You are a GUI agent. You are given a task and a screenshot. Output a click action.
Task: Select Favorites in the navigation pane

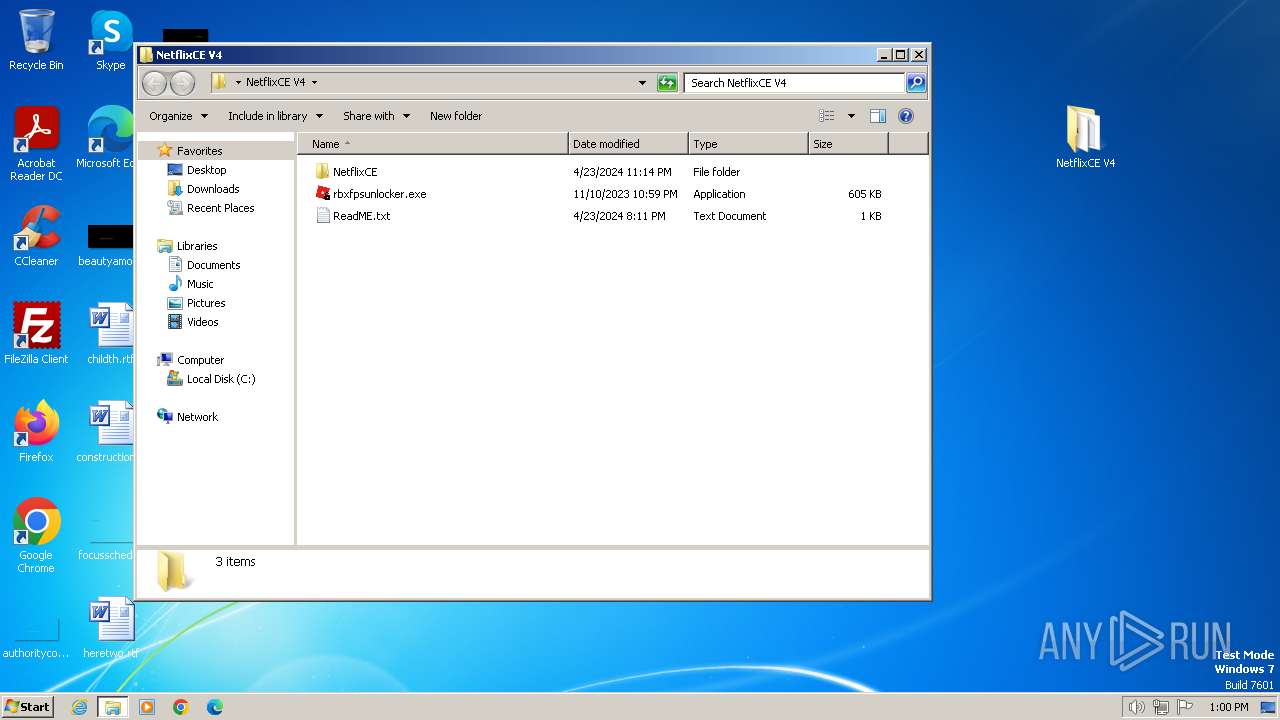[x=199, y=151]
